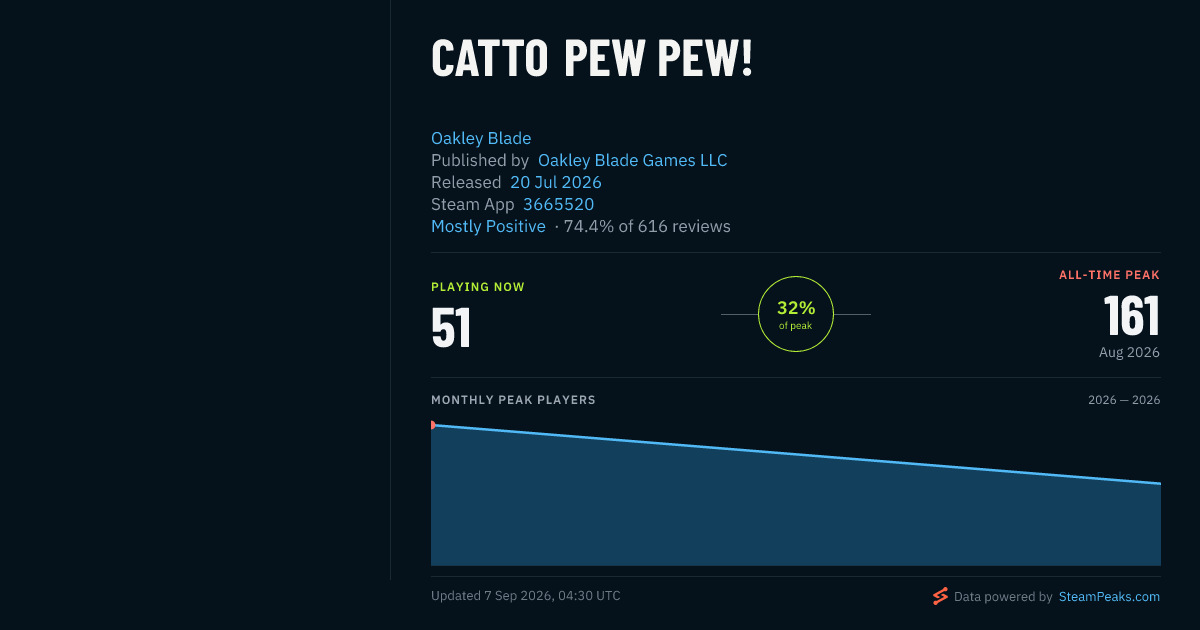Screen dimensions: 1200x630
Task: Click the SteamPeaks logo icon
Action: 940,596
